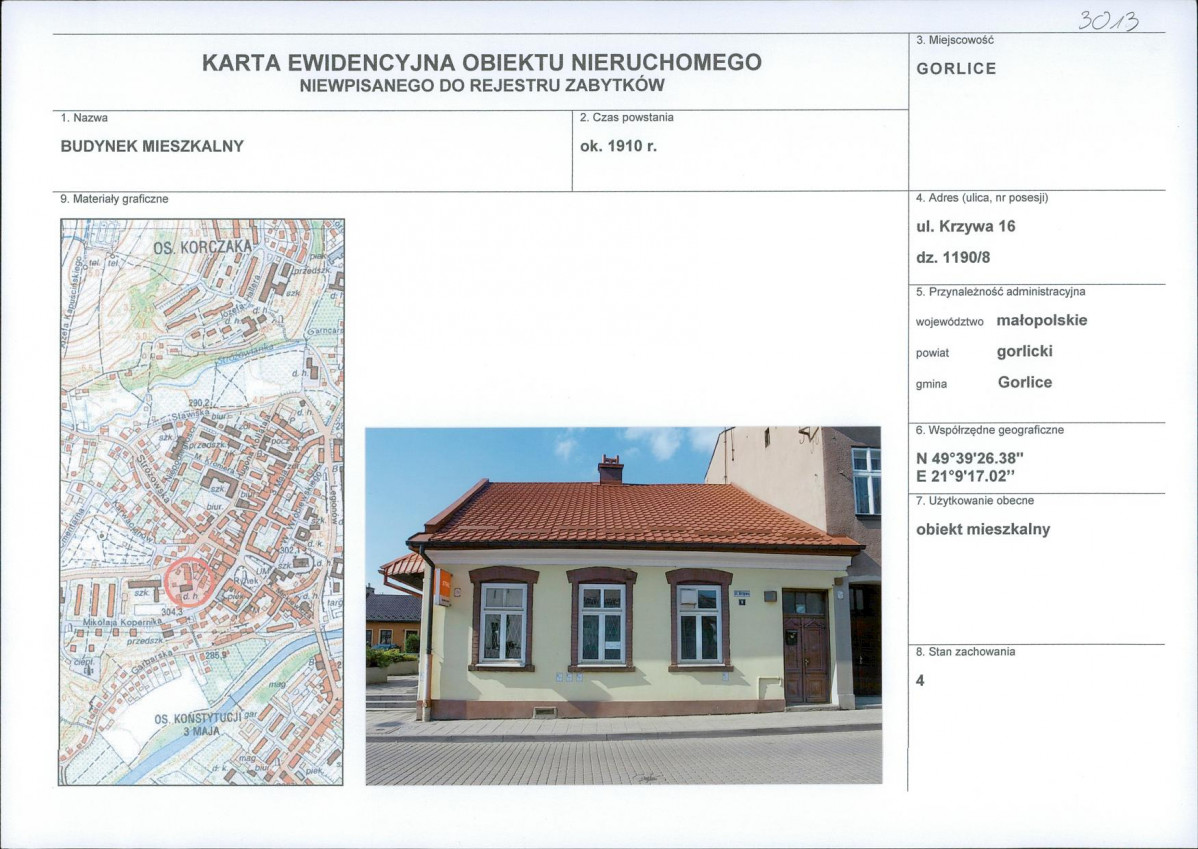Click the orange sign on the building corner
Viewport: 1198px width, 849px height.
(x=442, y=588)
